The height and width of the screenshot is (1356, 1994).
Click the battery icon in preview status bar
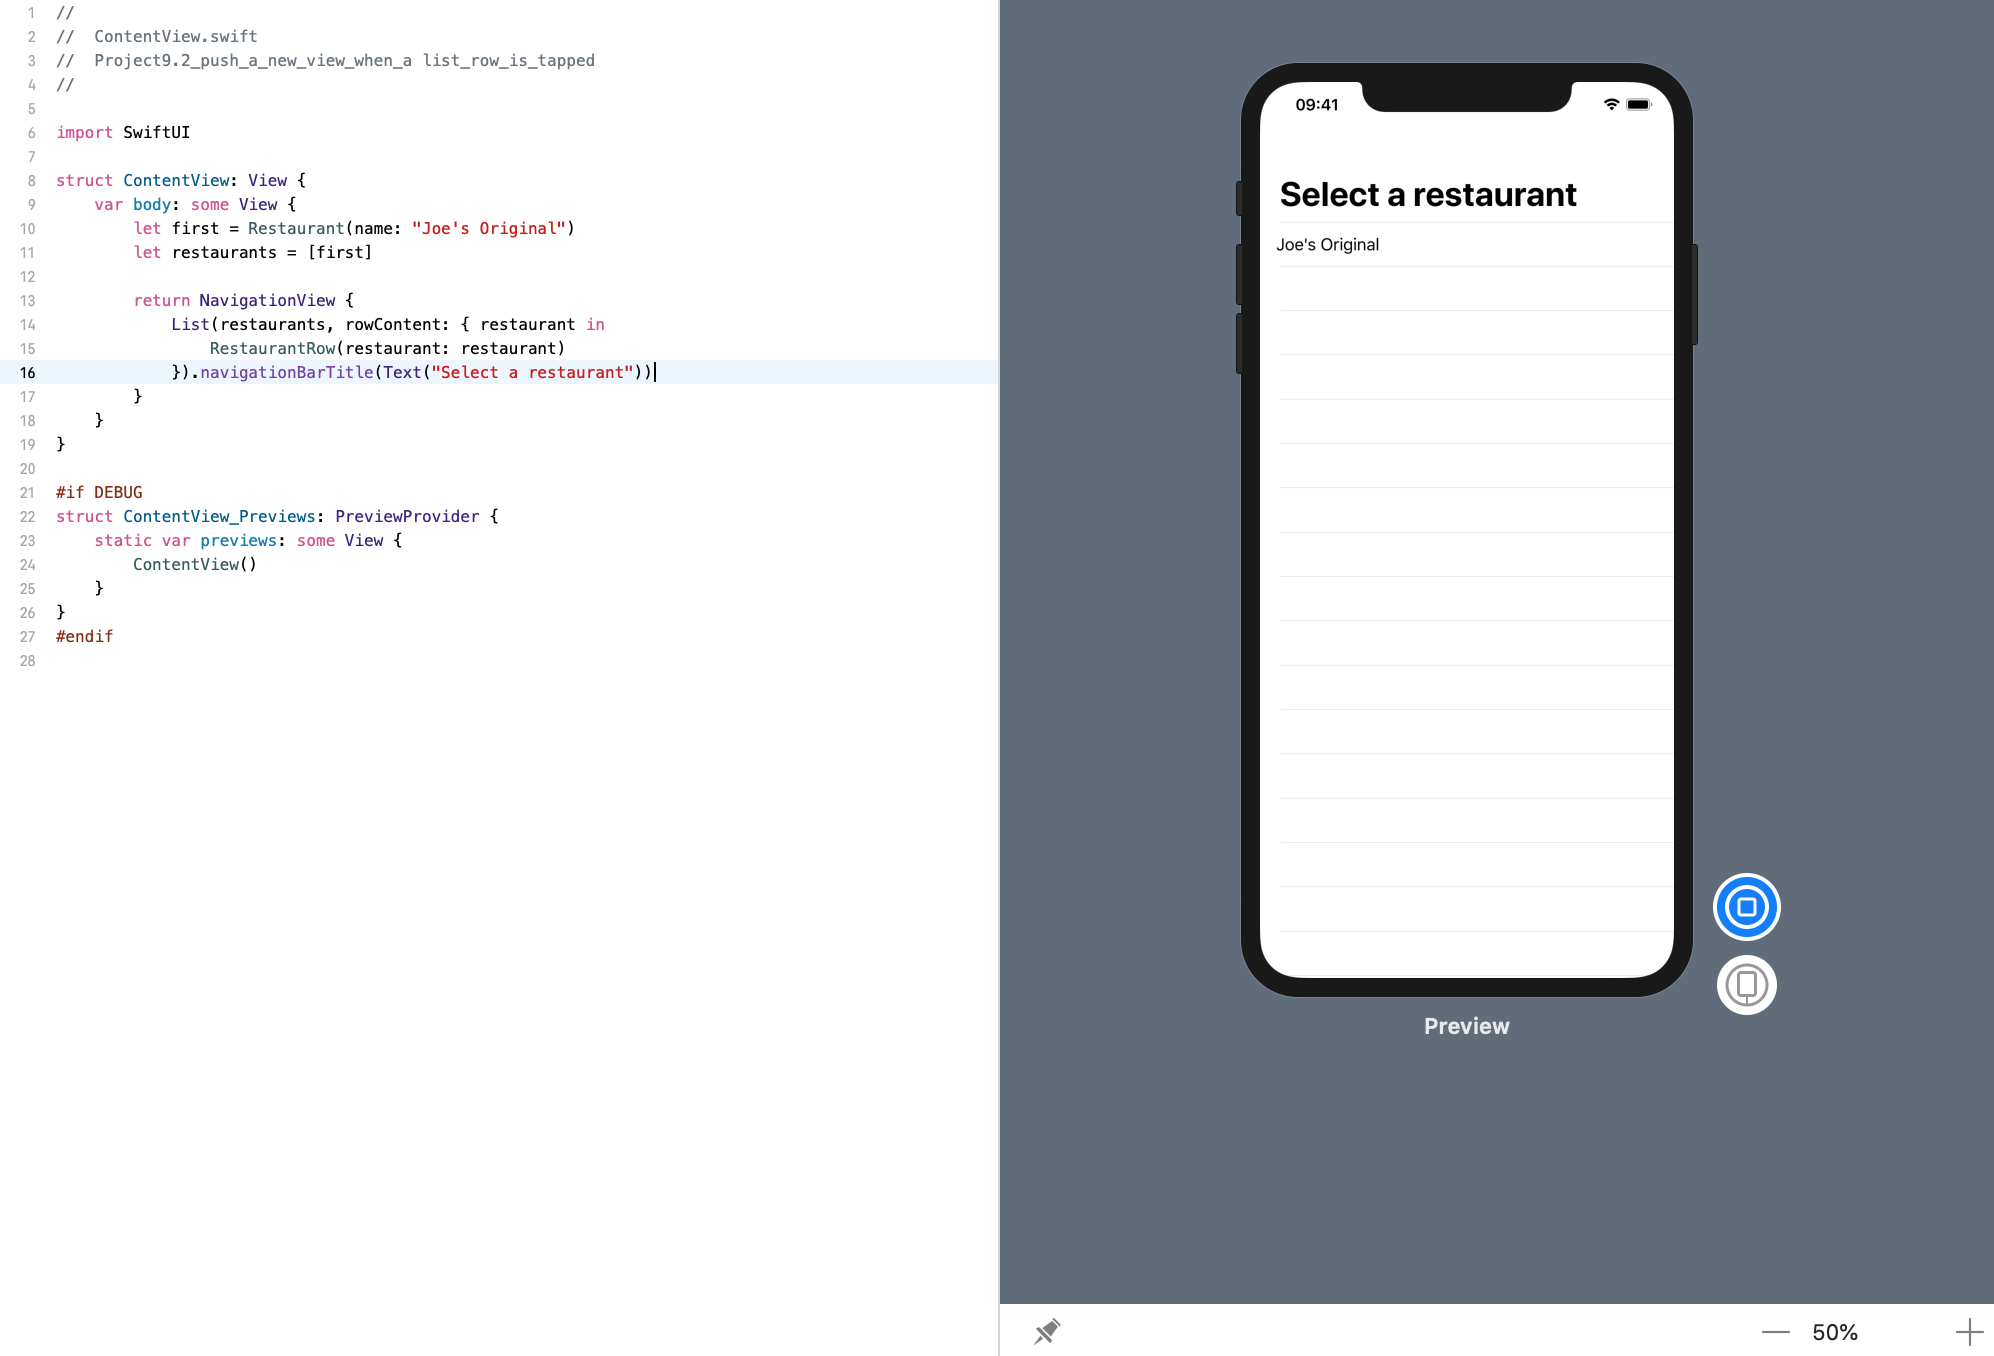click(1639, 104)
